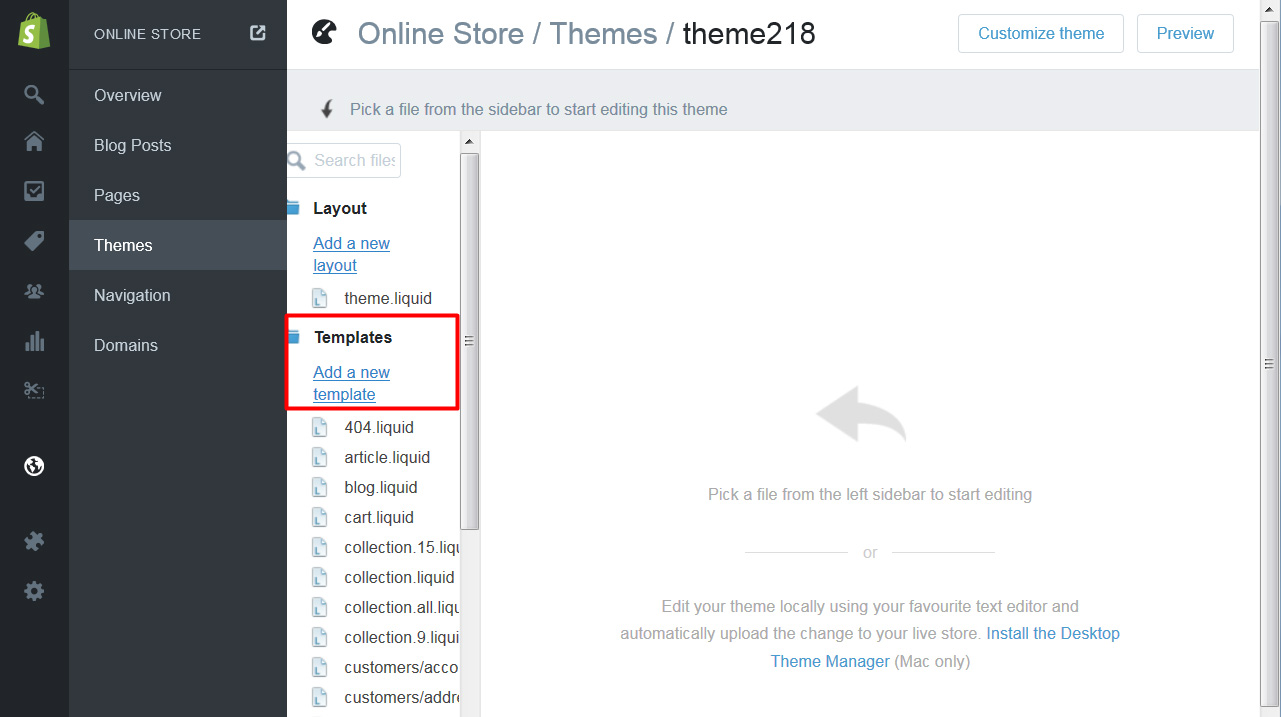
Task: Click Themes breadcrumb link
Action: pos(603,33)
